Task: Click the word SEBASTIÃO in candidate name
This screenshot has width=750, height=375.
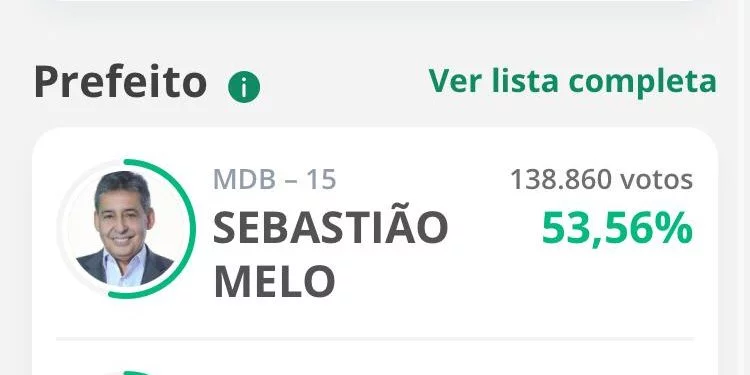Action: pyautogui.click(x=330, y=227)
